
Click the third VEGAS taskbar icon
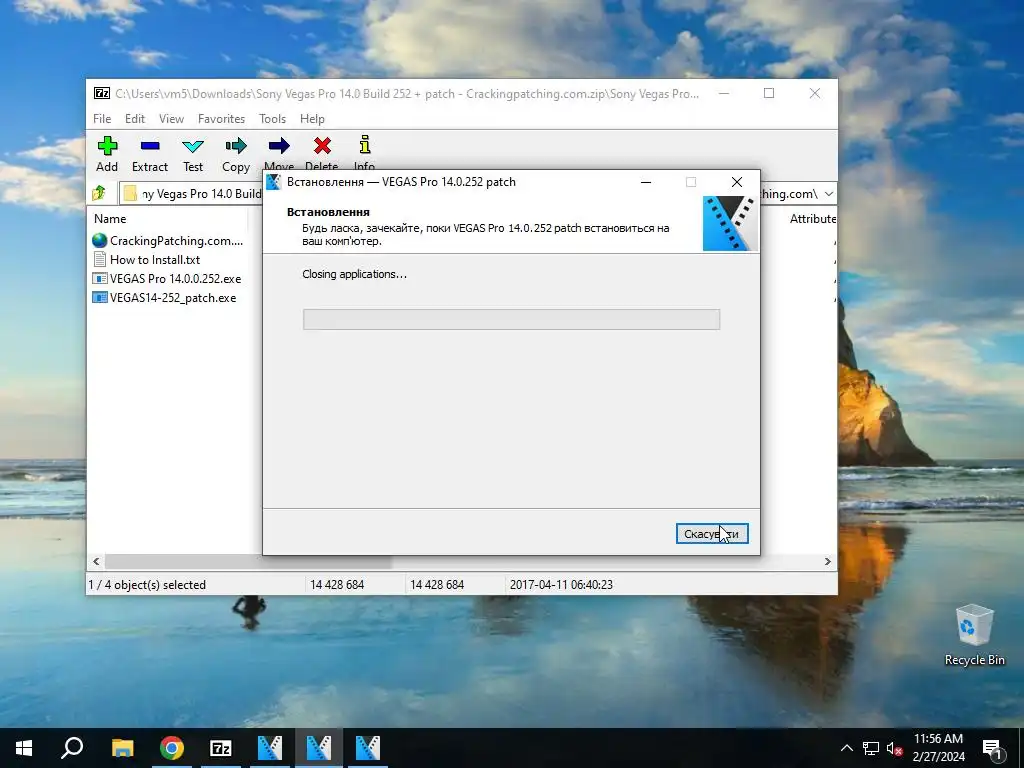coord(368,748)
